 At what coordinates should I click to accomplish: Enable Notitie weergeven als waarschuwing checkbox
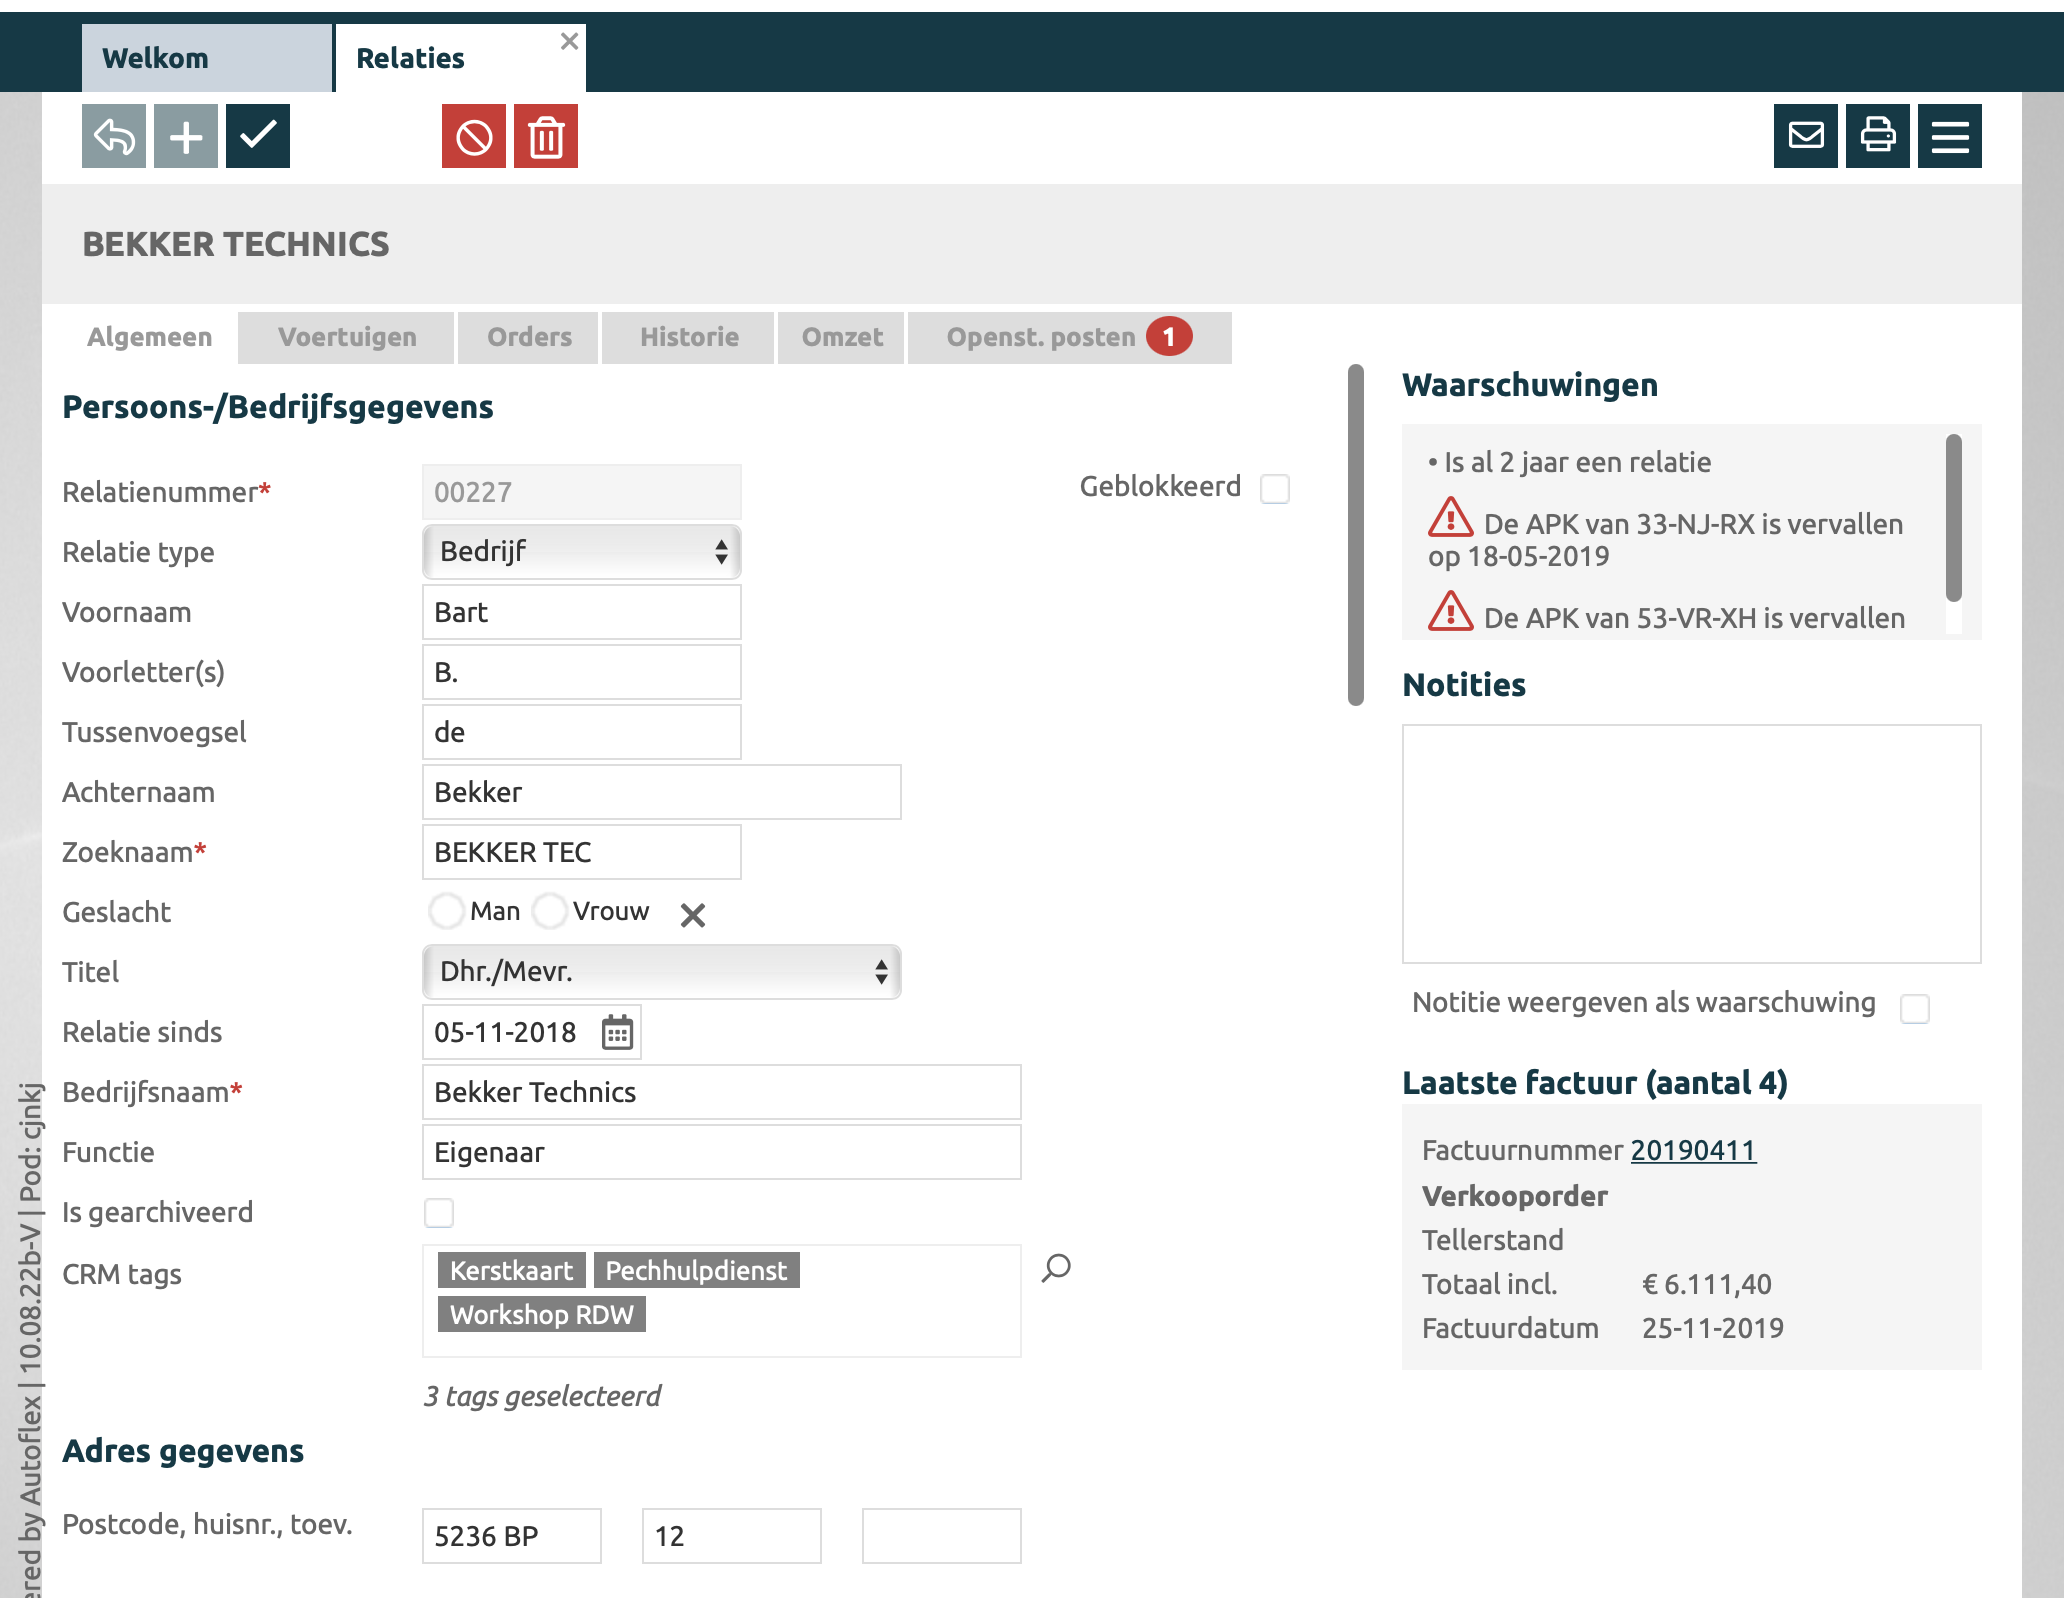1915,1008
